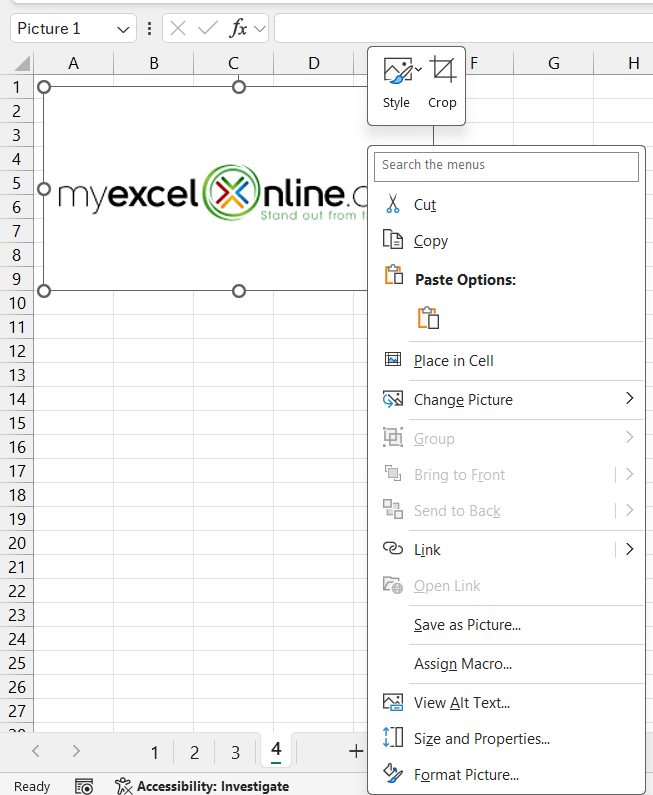Click the Format Picture paint icon

[393, 774]
